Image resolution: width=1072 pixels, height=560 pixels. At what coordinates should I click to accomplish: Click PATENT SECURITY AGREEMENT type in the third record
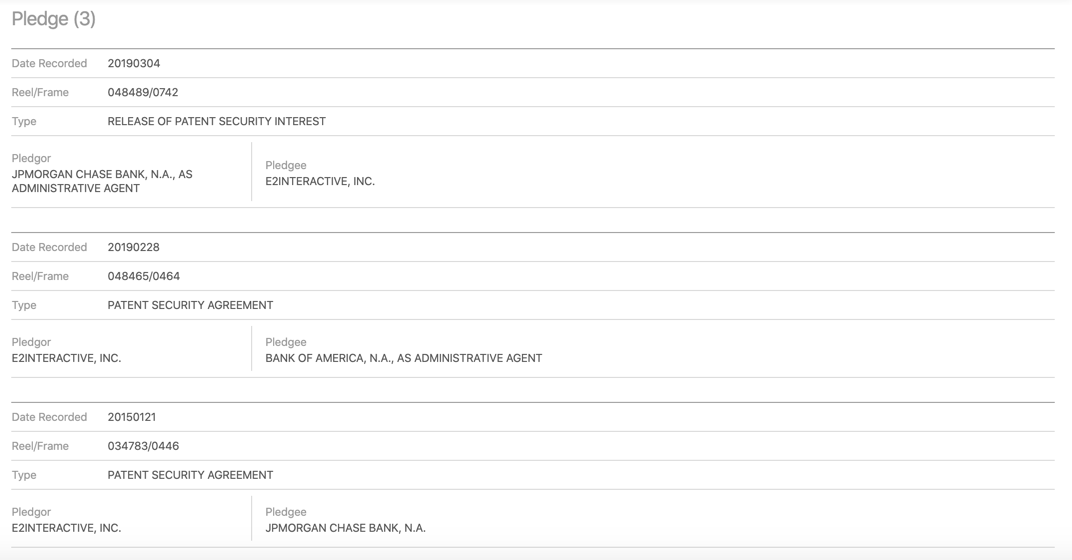tap(190, 475)
